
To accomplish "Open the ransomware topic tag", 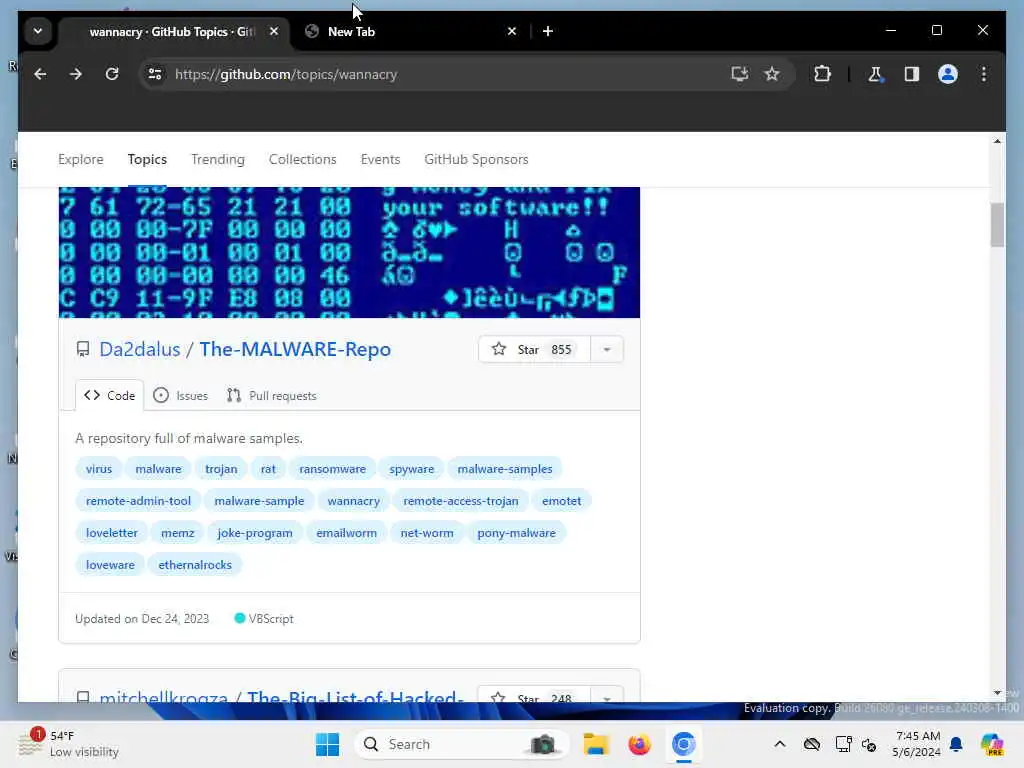I will coord(332,469).
